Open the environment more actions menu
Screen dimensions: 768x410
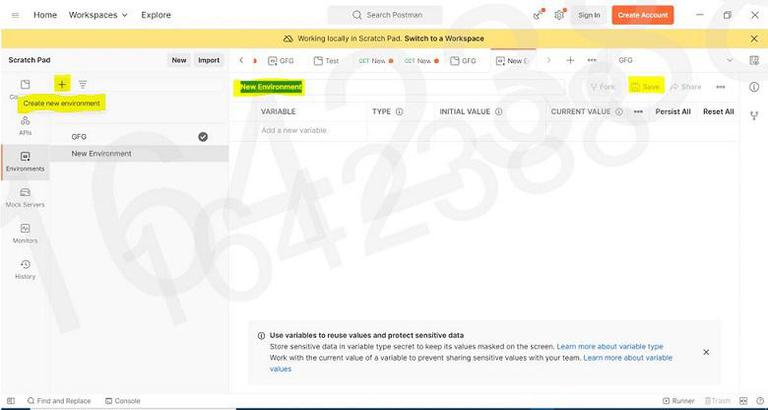[x=720, y=87]
